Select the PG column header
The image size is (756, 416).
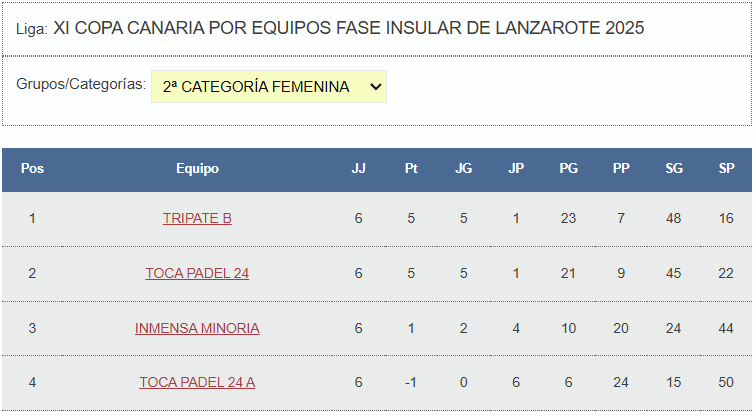pyautogui.click(x=568, y=169)
